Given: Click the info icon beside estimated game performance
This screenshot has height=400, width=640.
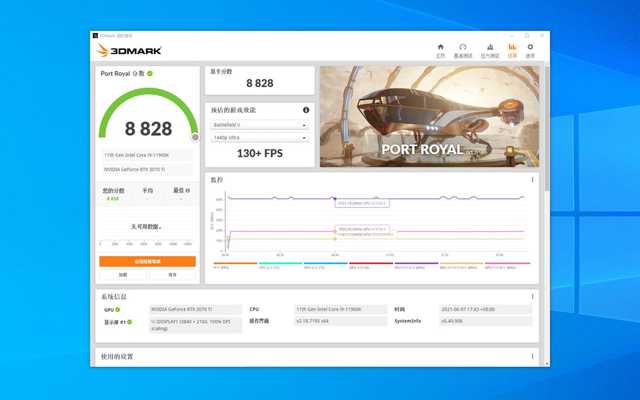Looking at the screenshot, I should [x=306, y=109].
